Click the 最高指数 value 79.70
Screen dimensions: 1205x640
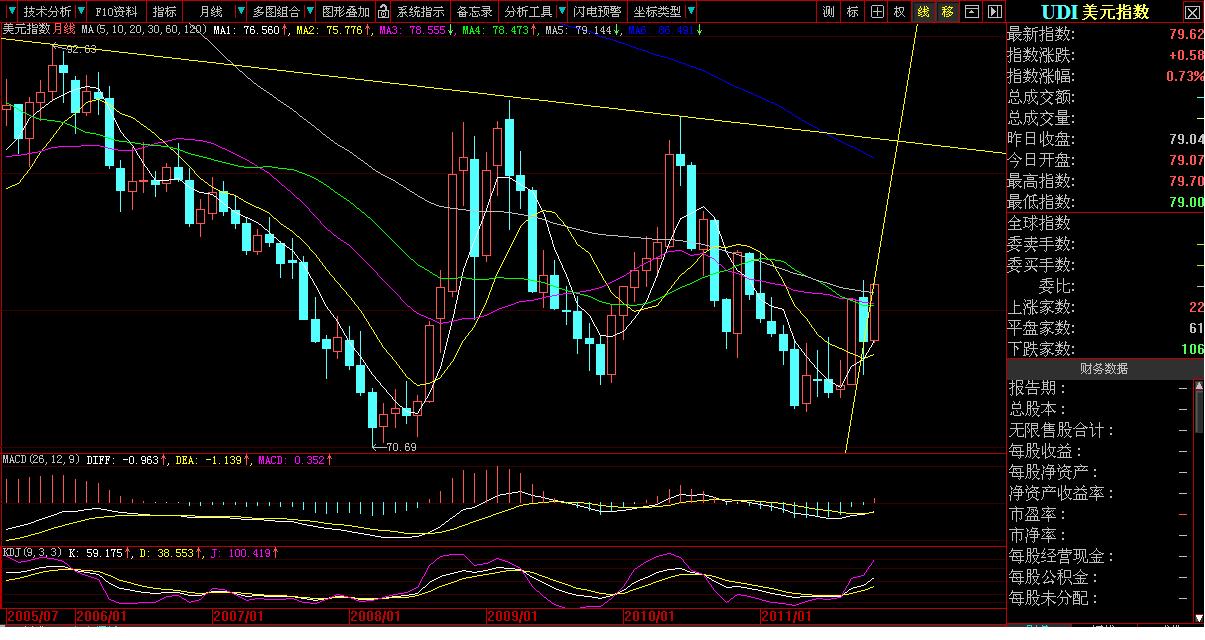(1185, 181)
